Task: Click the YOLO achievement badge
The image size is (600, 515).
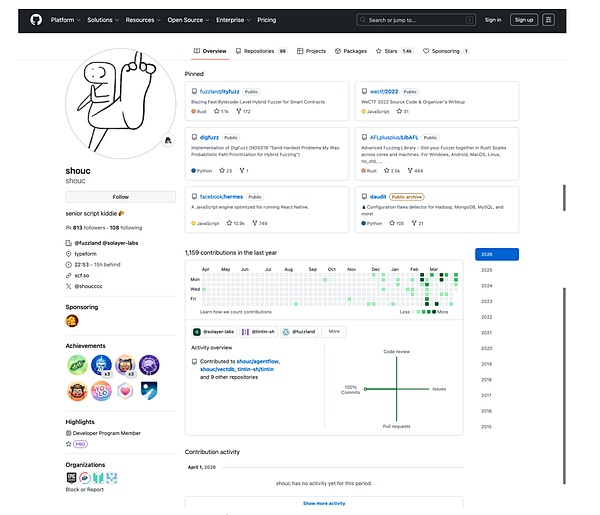Action: click(101, 391)
